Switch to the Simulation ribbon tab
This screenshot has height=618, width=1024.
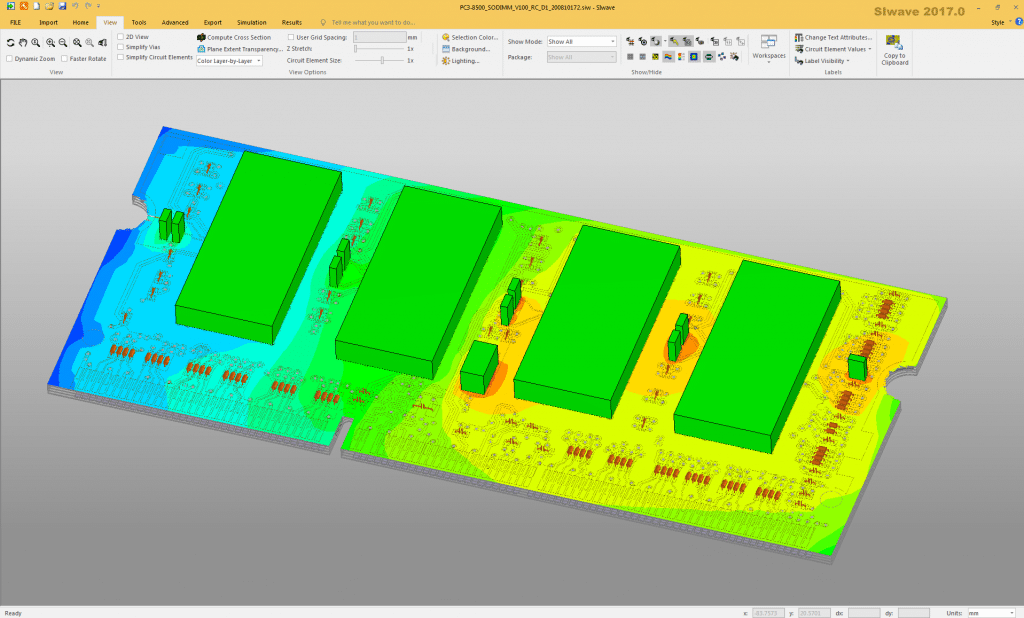252,22
